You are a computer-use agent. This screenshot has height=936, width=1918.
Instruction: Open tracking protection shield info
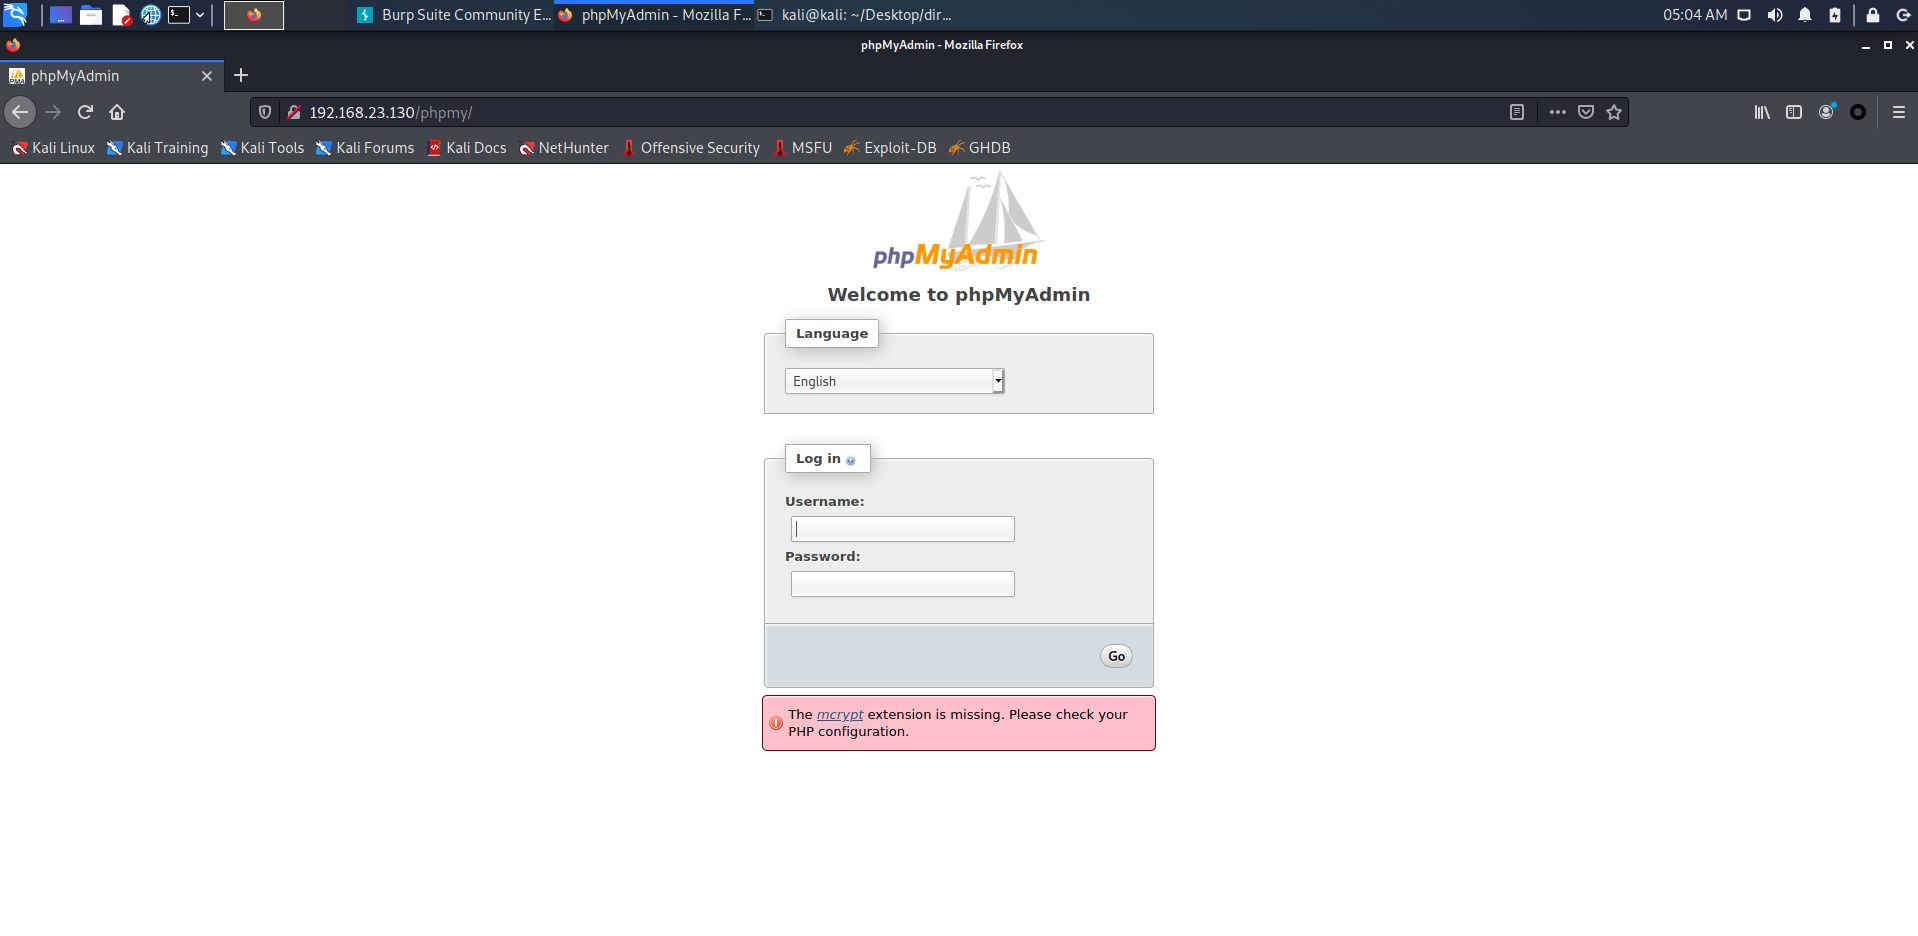pos(265,112)
